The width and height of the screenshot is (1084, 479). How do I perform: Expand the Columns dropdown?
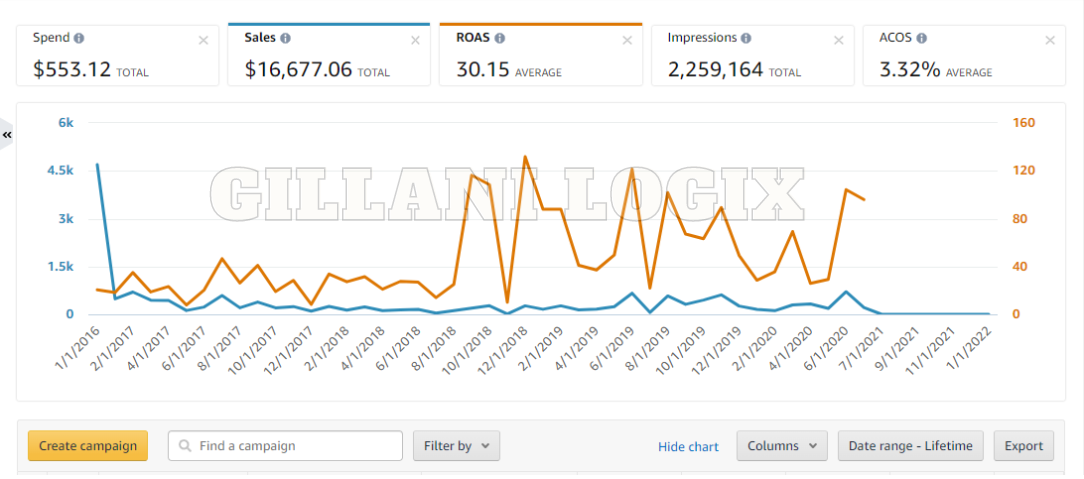point(782,446)
